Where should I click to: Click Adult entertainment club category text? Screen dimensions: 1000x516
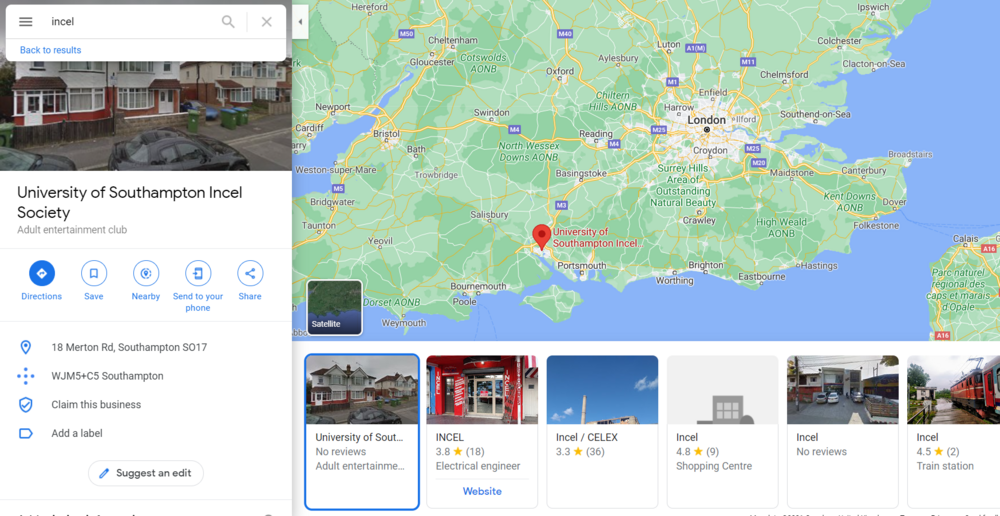72,230
